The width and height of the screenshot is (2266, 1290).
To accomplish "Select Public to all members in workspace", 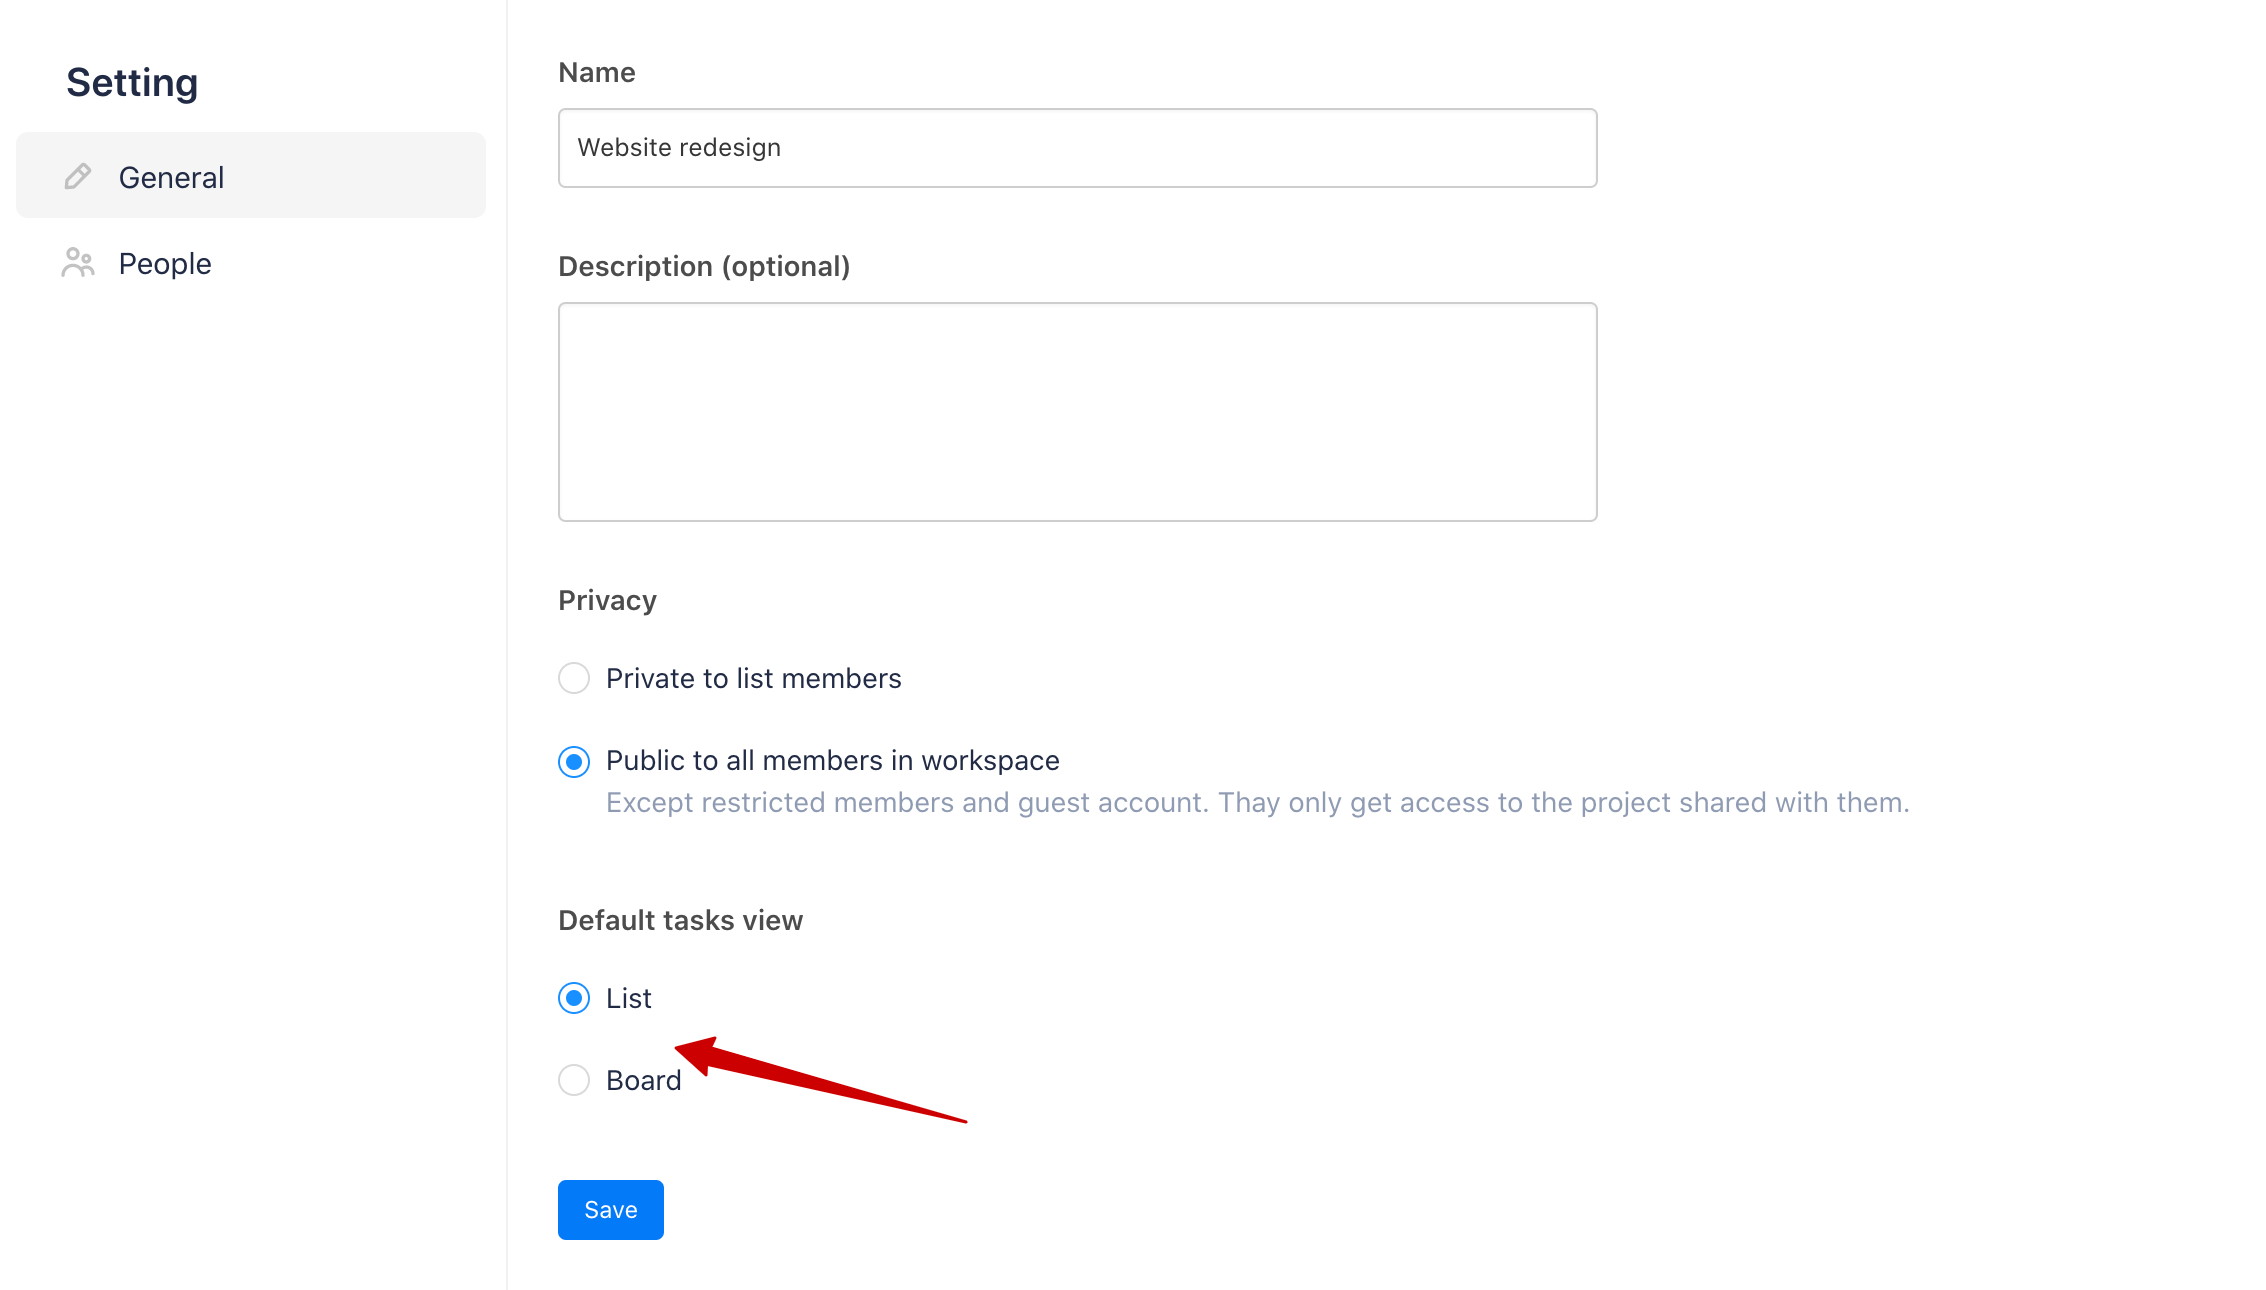I will tap(574, 761).
